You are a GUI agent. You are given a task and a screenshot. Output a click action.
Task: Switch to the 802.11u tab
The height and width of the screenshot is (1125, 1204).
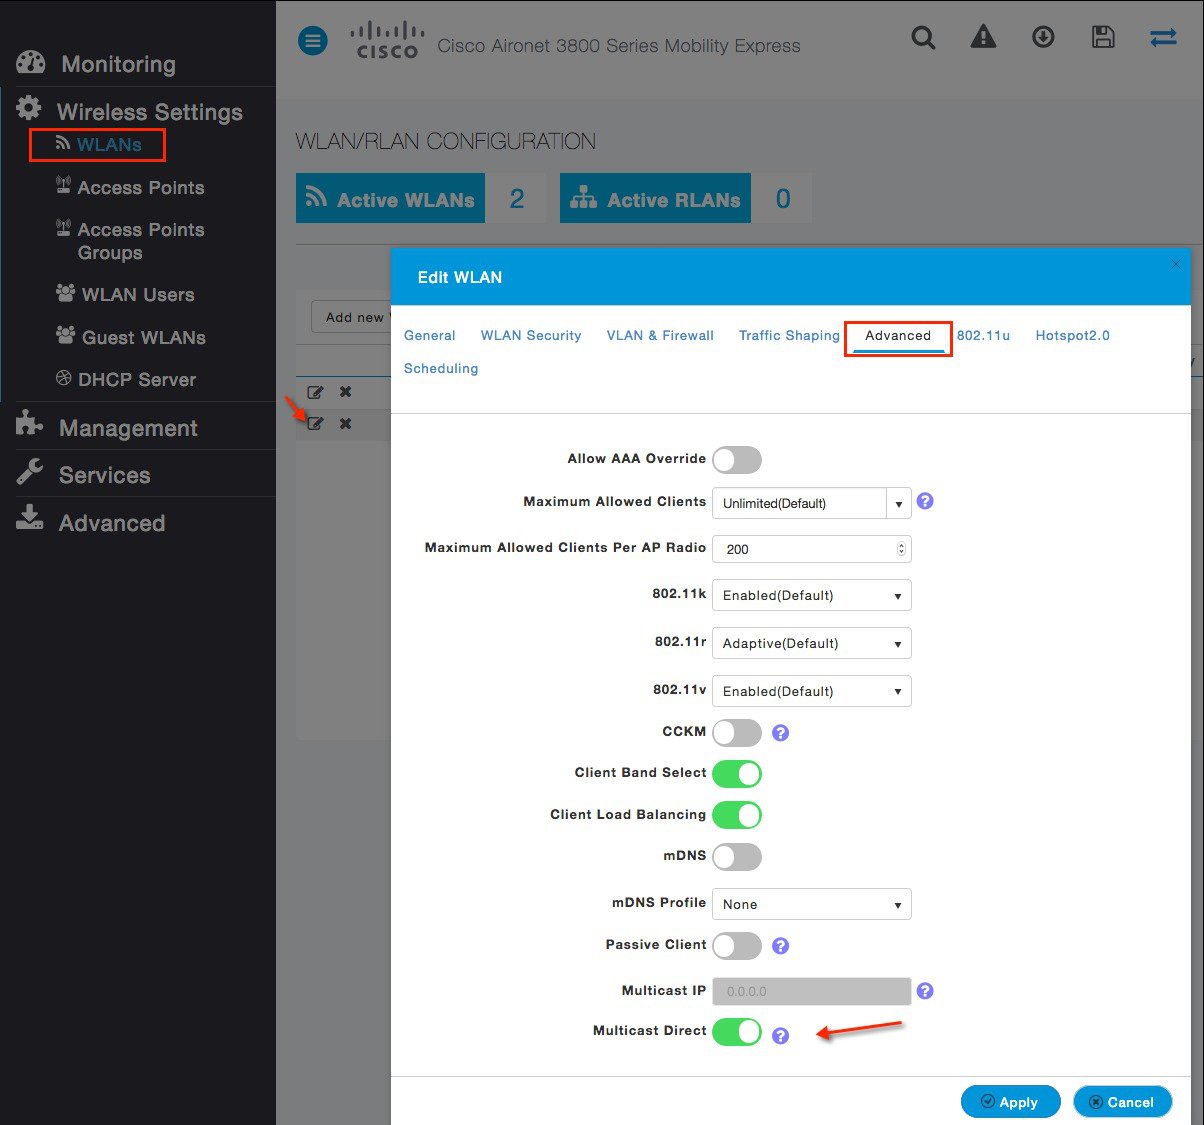click(983, 335)
